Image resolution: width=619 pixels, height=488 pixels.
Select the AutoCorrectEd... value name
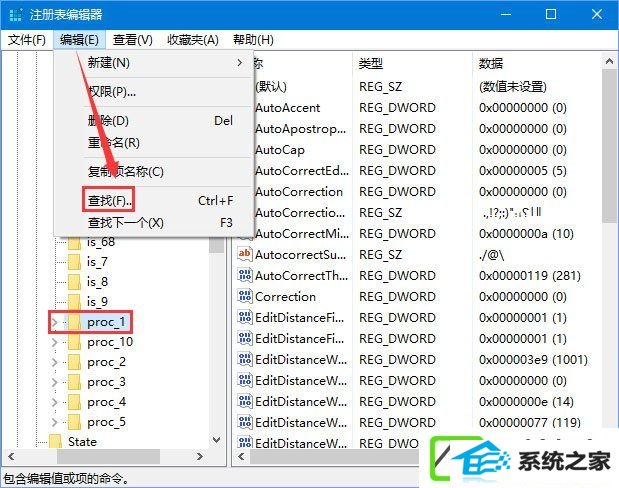(302, 170)
